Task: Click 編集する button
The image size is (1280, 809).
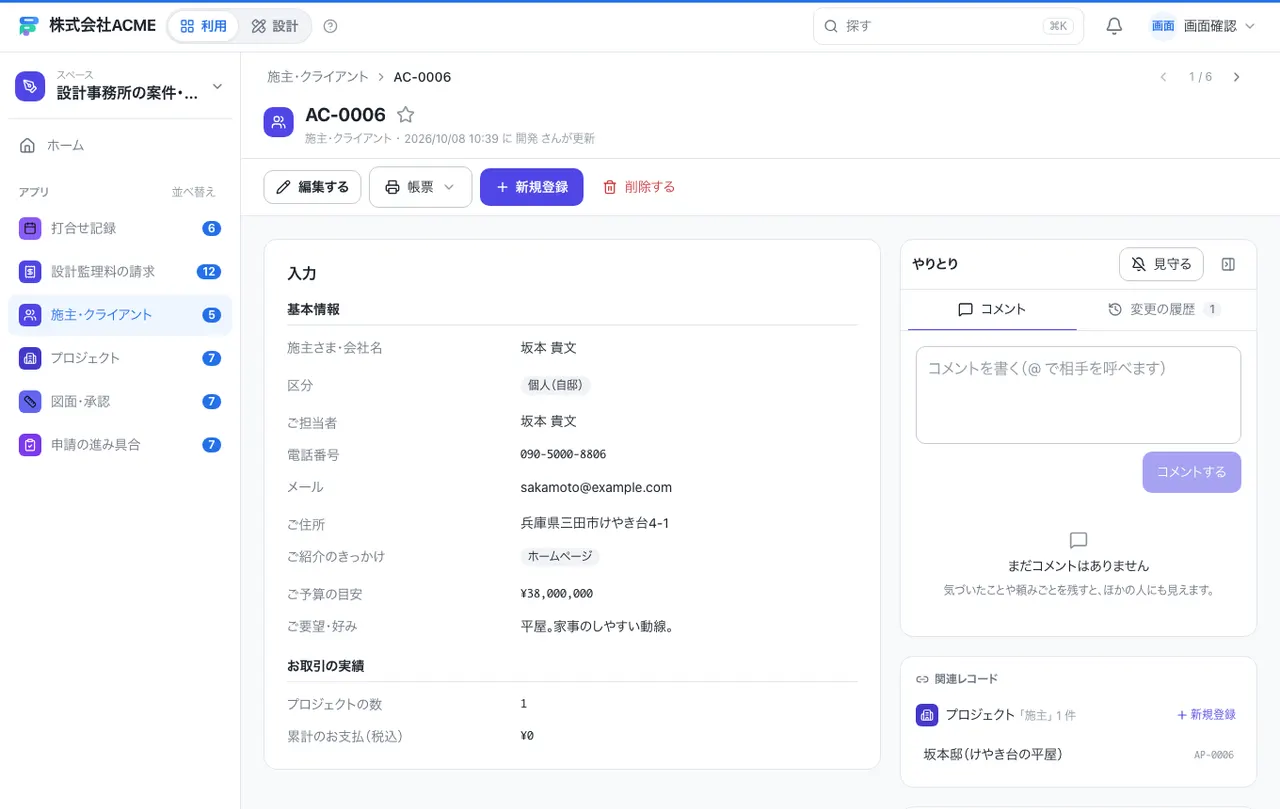Action: pos(312,187)
